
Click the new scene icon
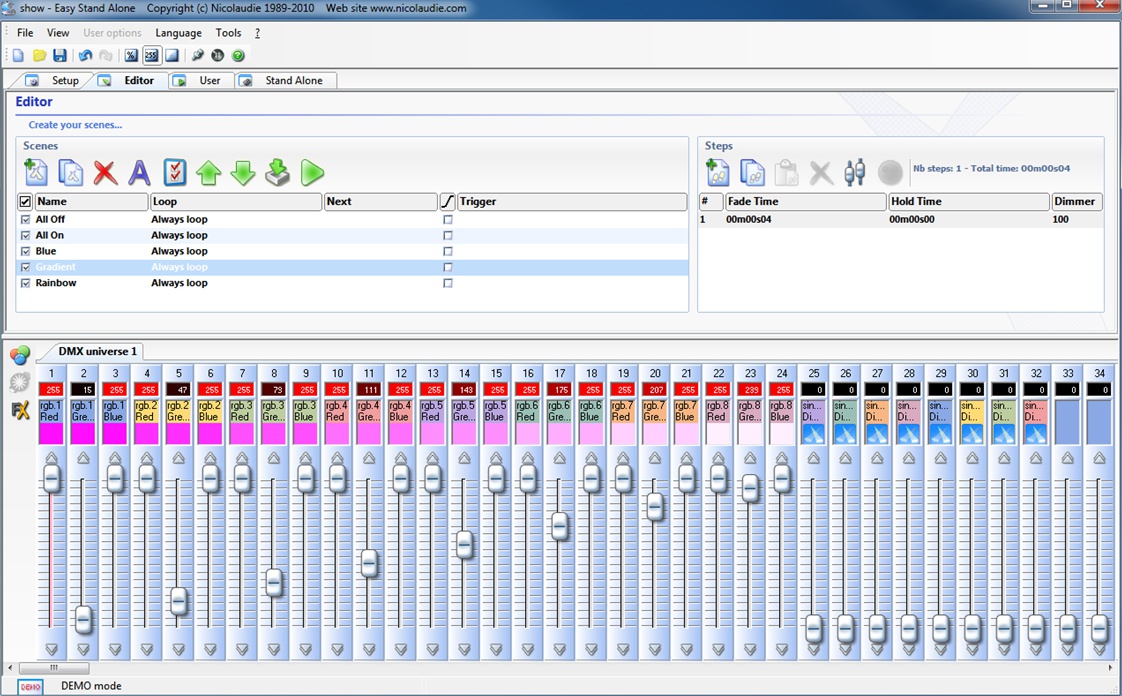36,172
